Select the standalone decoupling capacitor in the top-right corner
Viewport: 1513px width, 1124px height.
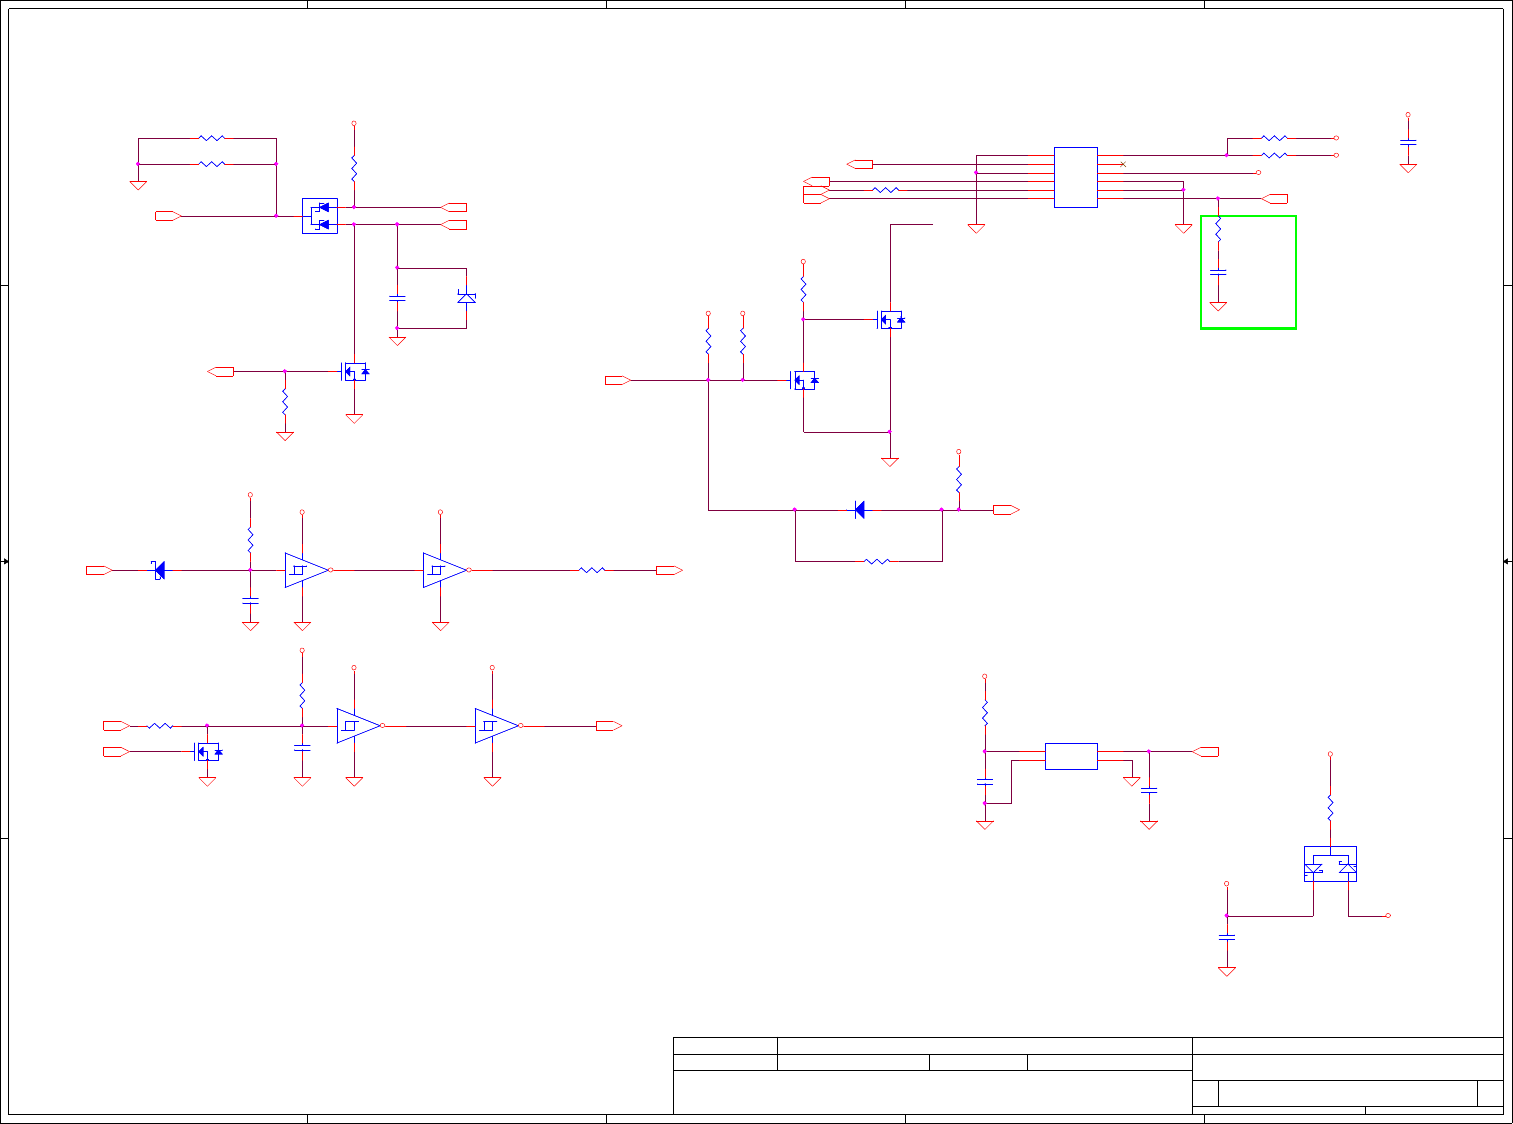1408,142
